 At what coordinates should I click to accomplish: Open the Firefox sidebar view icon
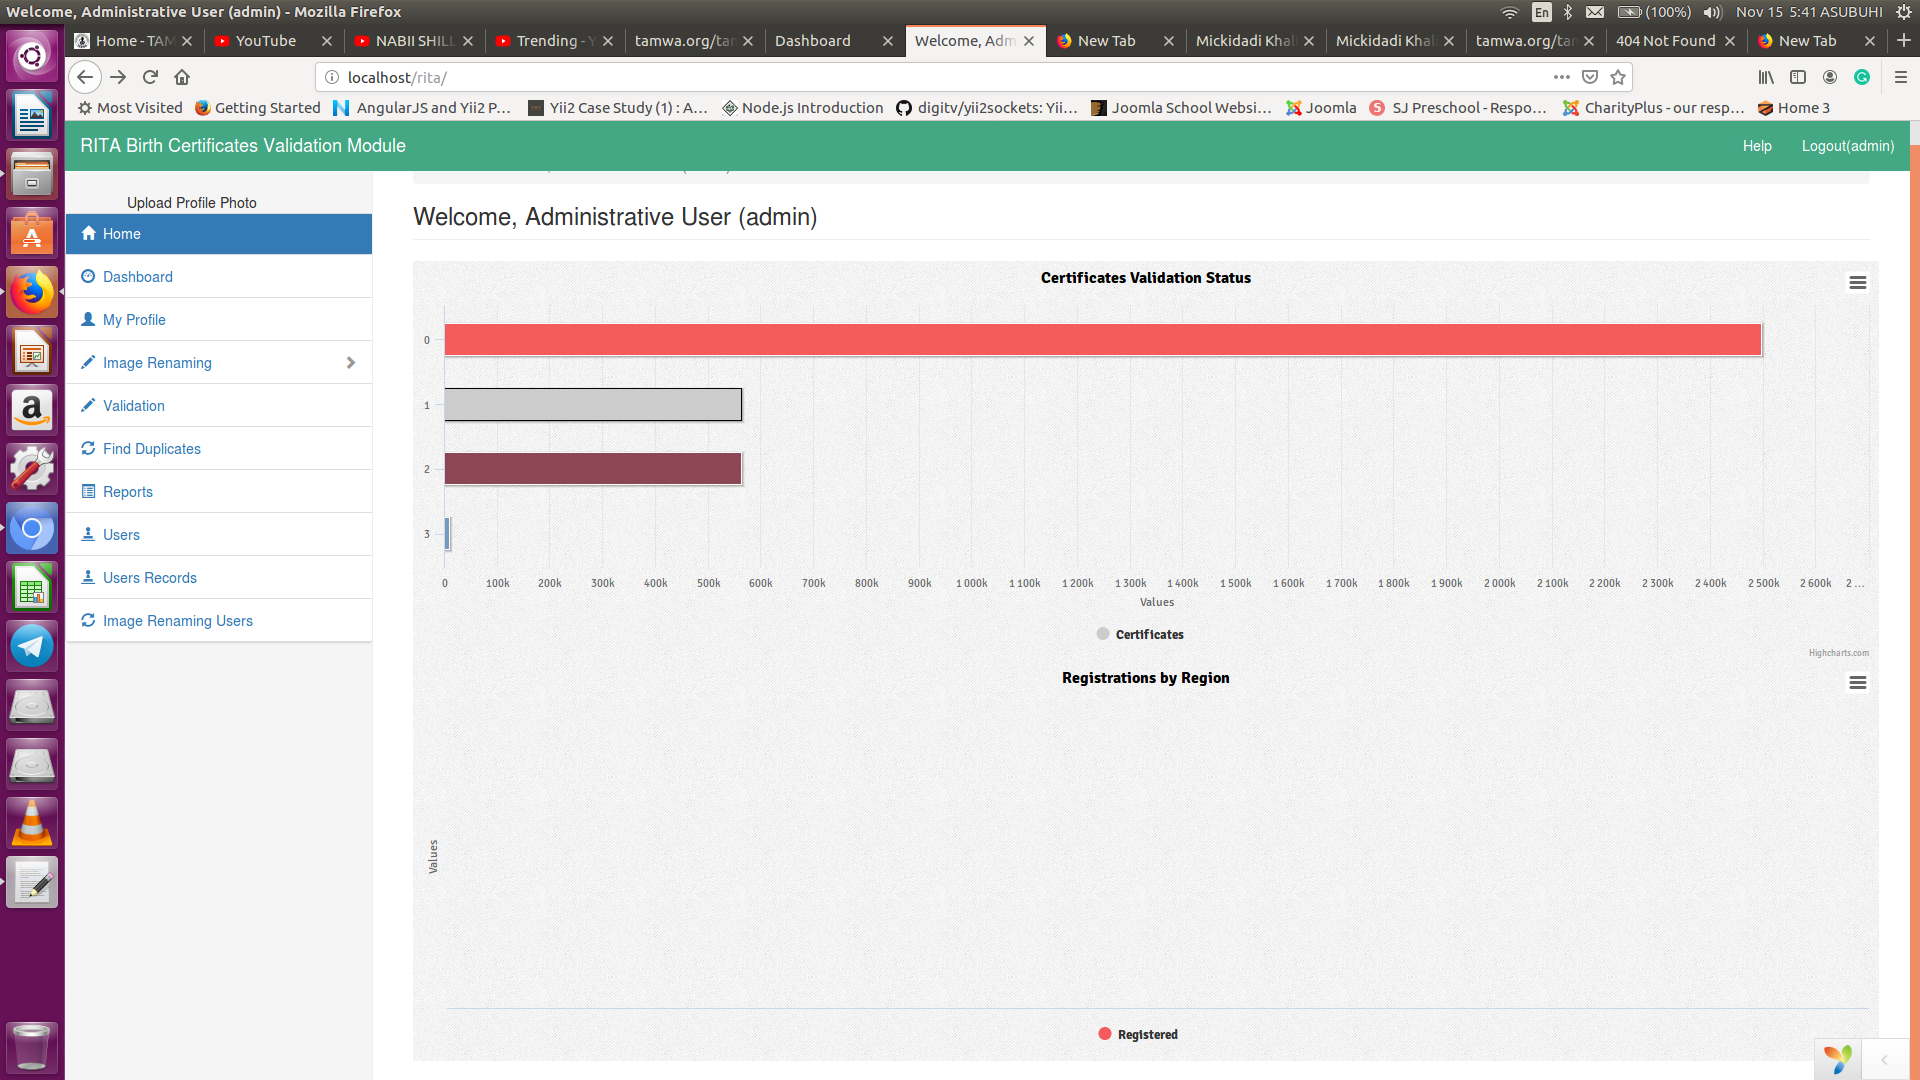(x=1798, y=77)
